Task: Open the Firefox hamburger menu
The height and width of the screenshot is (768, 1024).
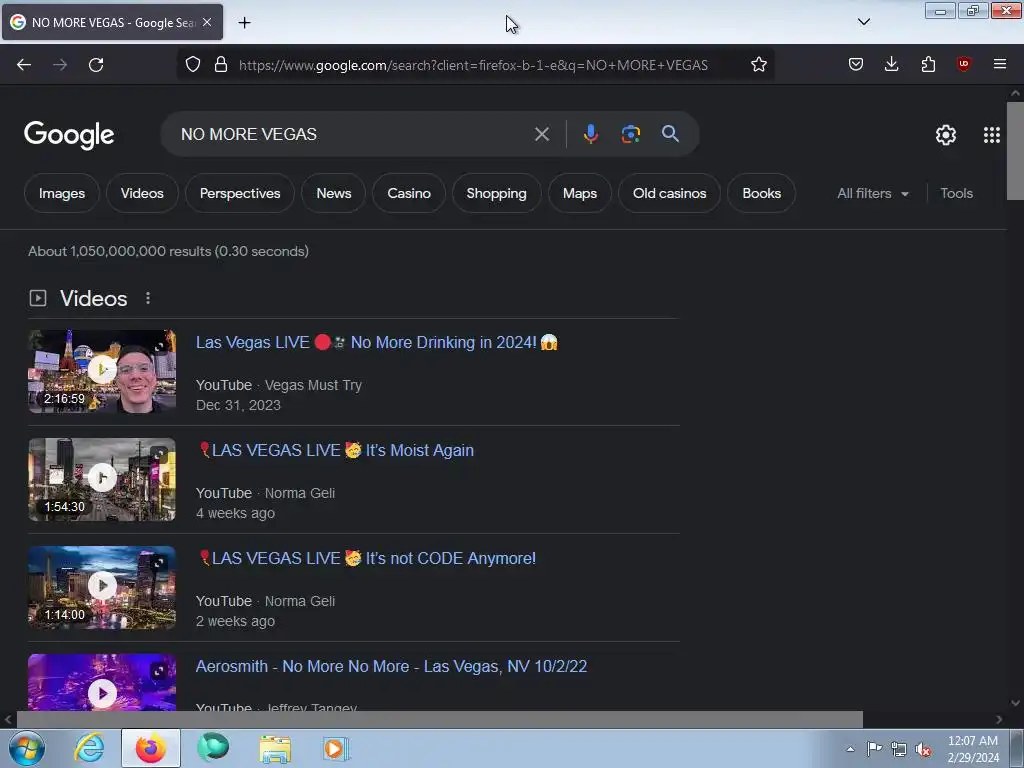Action: 999,64
